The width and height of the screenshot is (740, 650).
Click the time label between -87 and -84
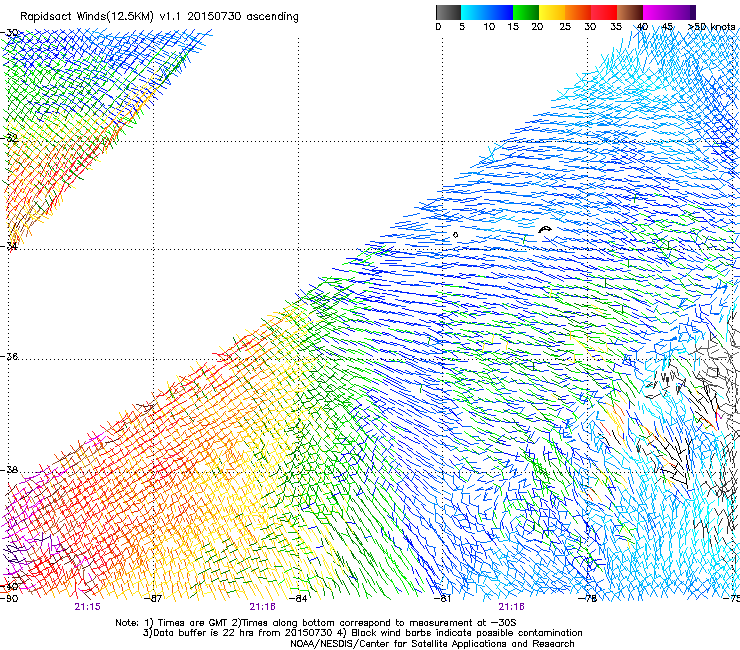click(262, 607)
